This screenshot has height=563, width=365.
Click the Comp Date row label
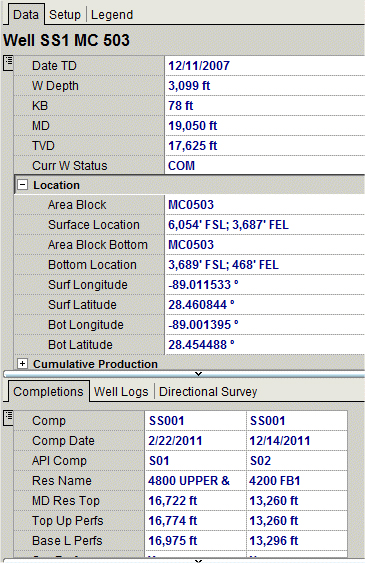tap(63, 441)
